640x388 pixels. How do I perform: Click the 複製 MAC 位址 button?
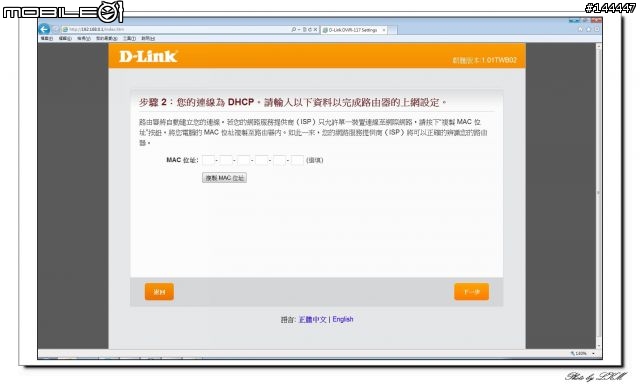click(x=224, y=178)
